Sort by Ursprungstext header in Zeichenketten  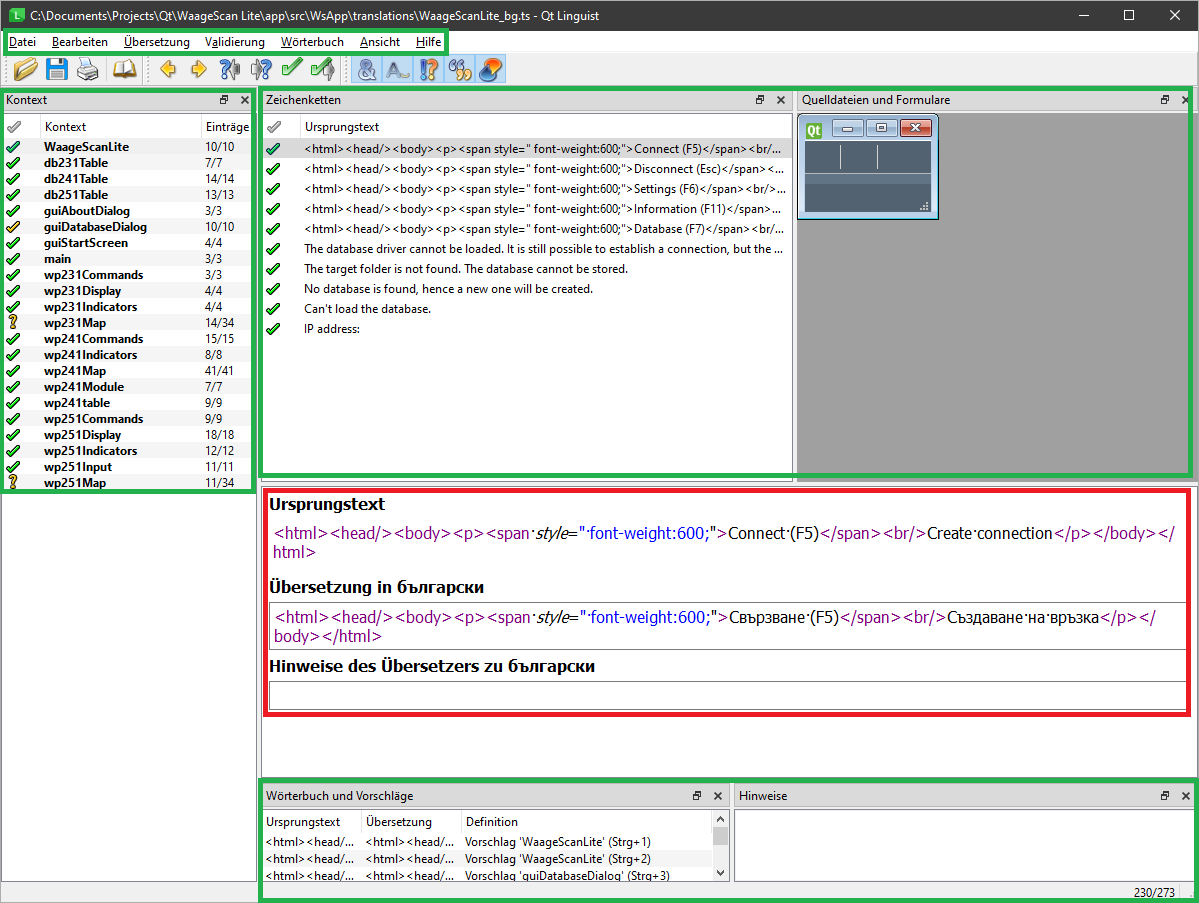pos(544,127)
